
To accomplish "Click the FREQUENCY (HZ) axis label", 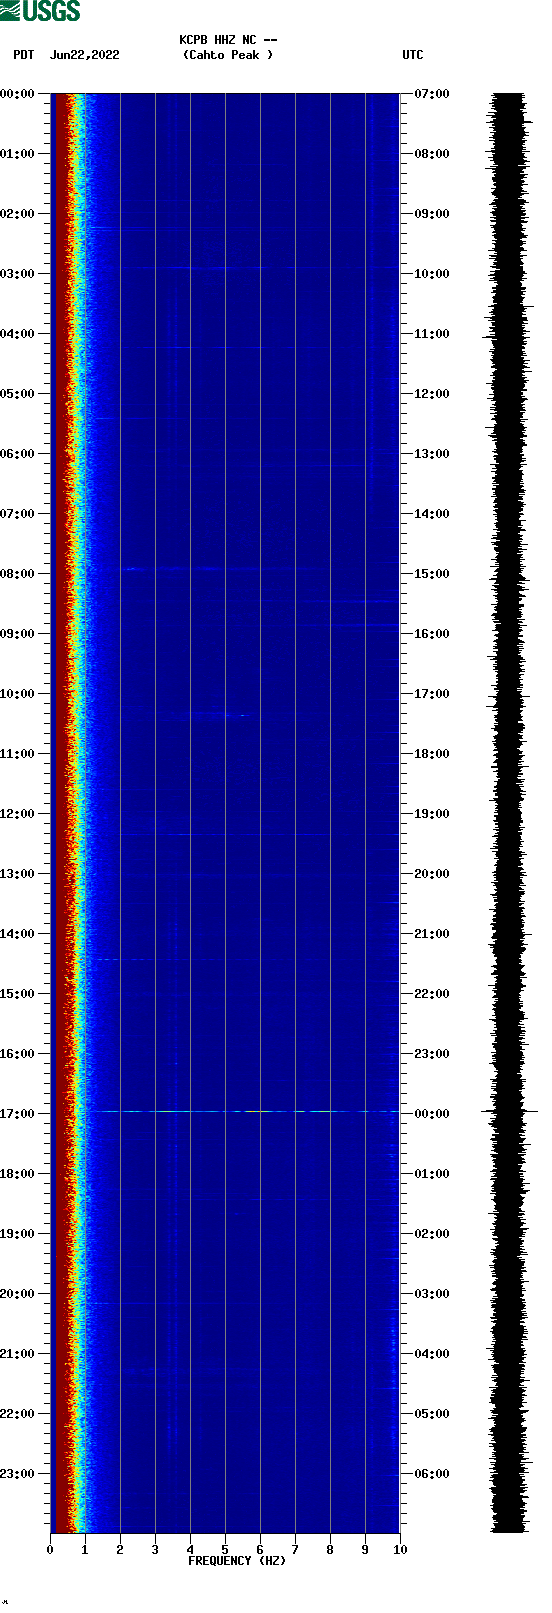I will pyautogui.click(x=237, y=1561).
